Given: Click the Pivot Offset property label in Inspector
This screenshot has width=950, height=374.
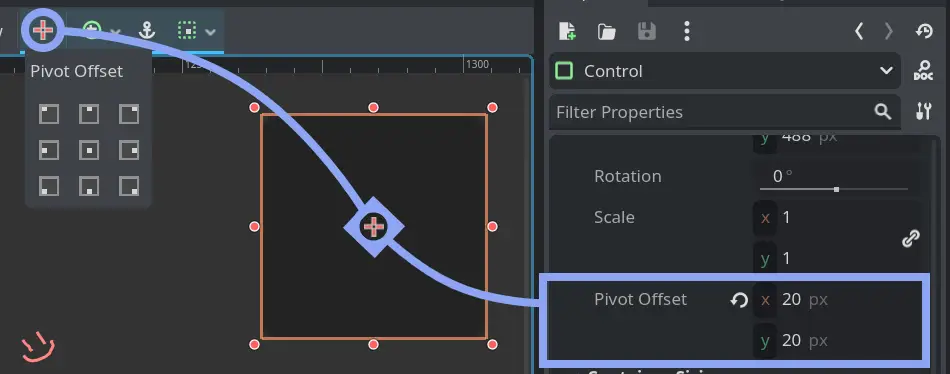Looking at the screenshot, I should tap(640, 299).
